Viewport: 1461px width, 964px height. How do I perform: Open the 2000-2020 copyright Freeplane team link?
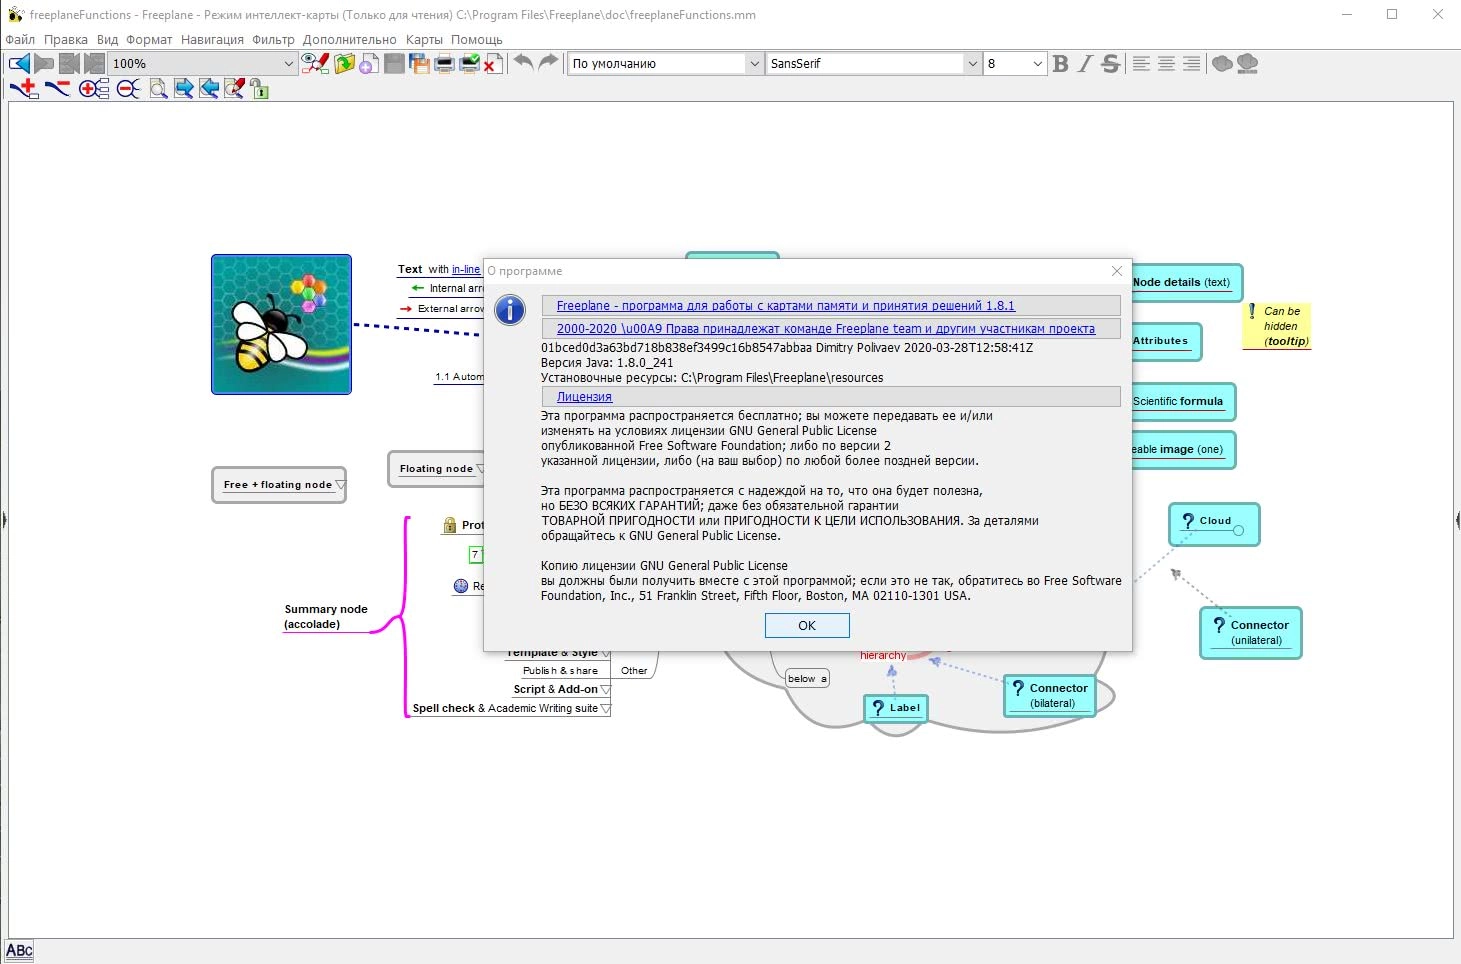tap(826, 328)
